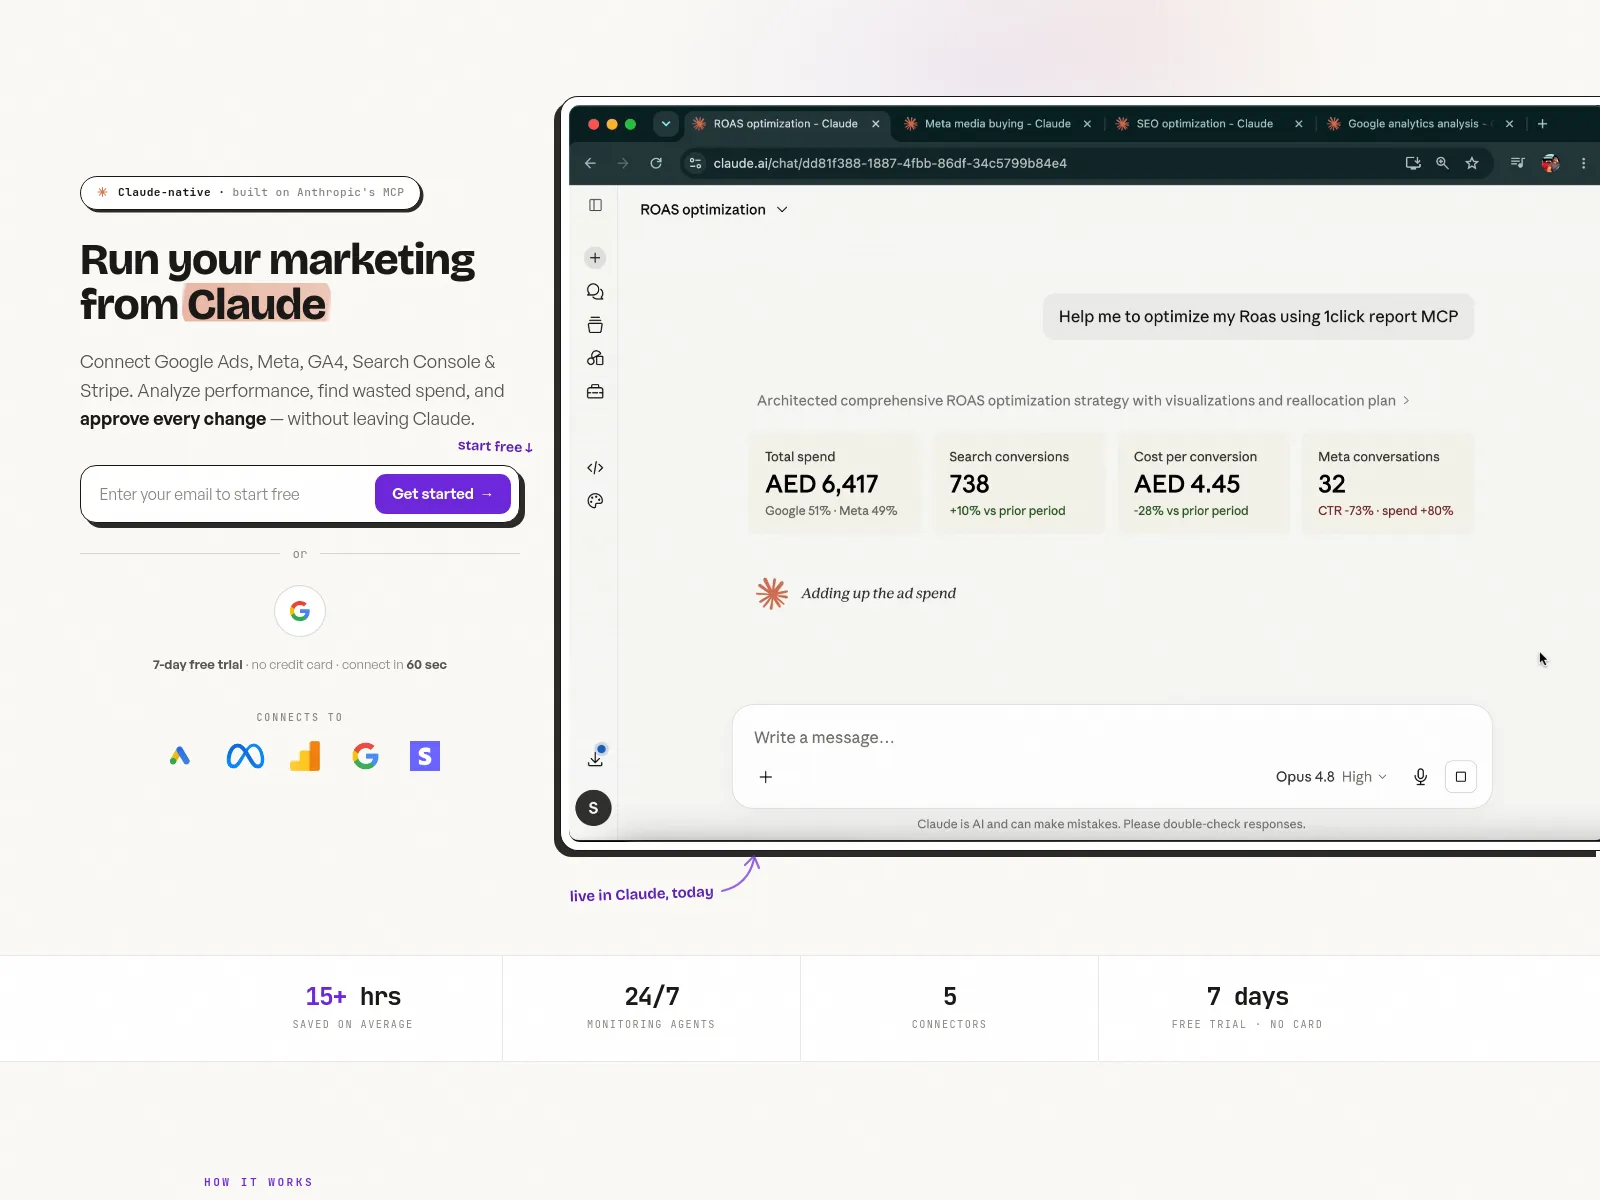Click the start free link
Viewport: 1600px width, 1200px height.
pos(495,447)
